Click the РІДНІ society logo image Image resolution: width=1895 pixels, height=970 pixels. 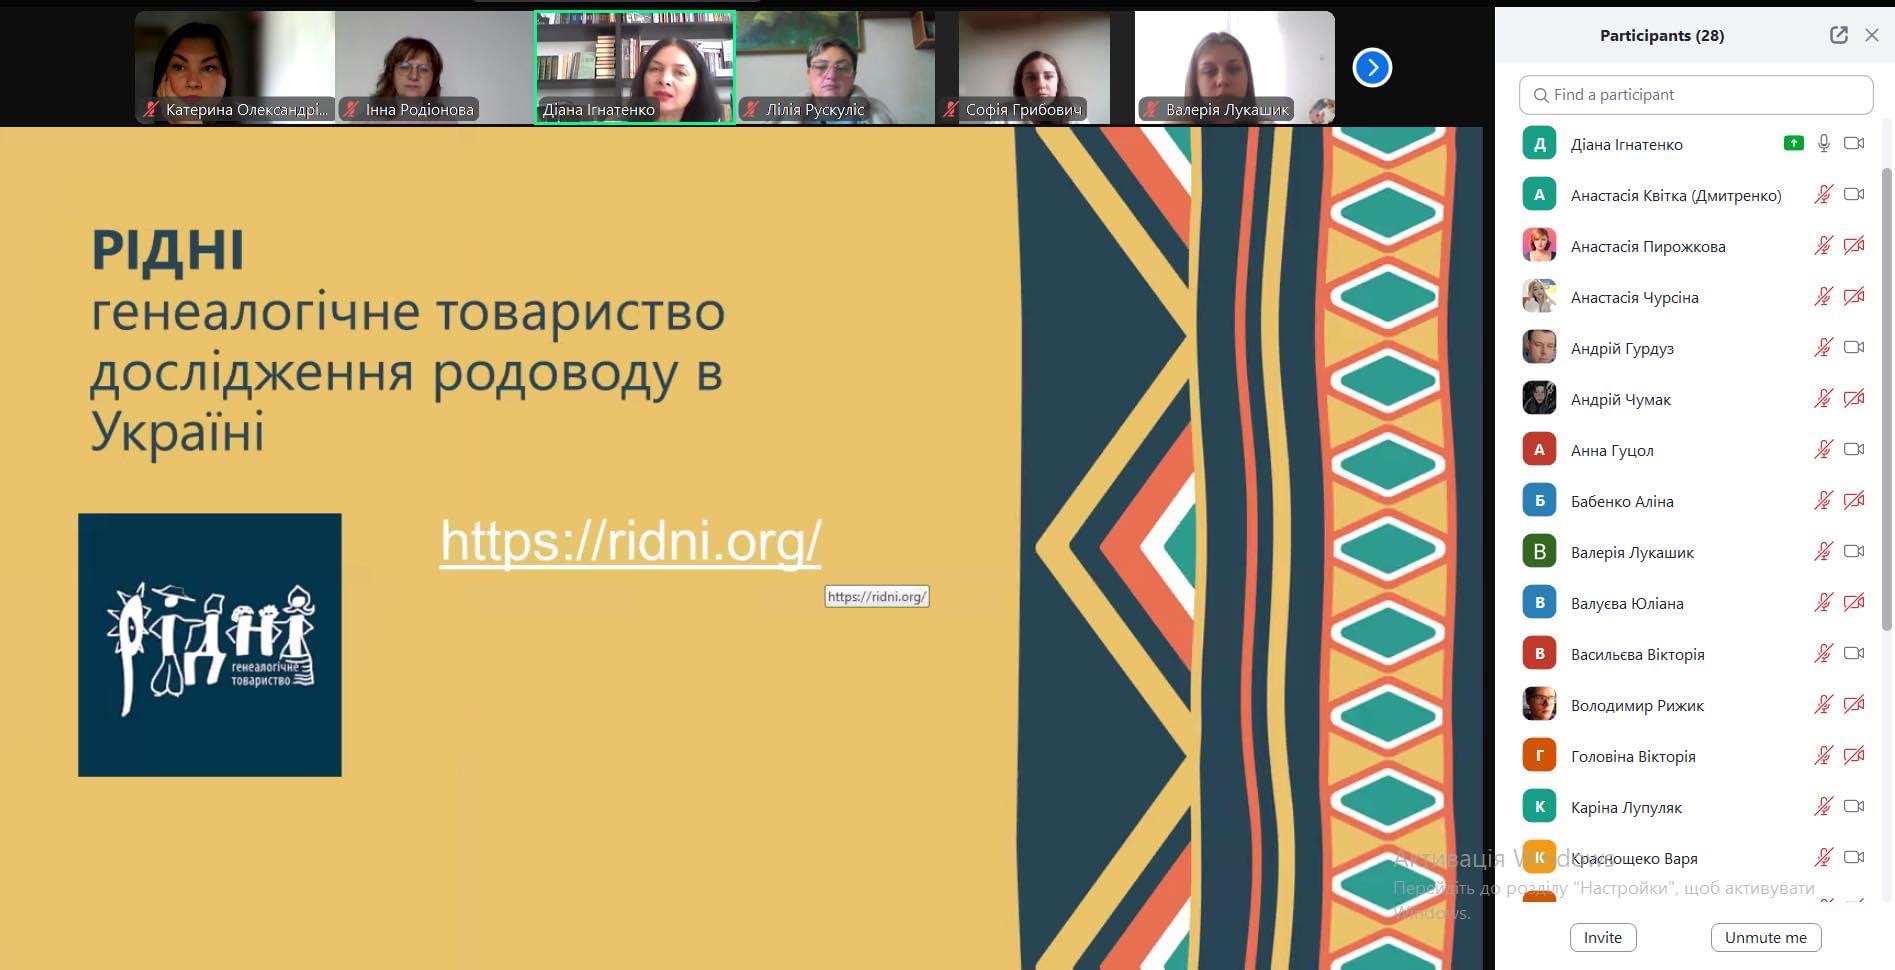tap(210, 645)
